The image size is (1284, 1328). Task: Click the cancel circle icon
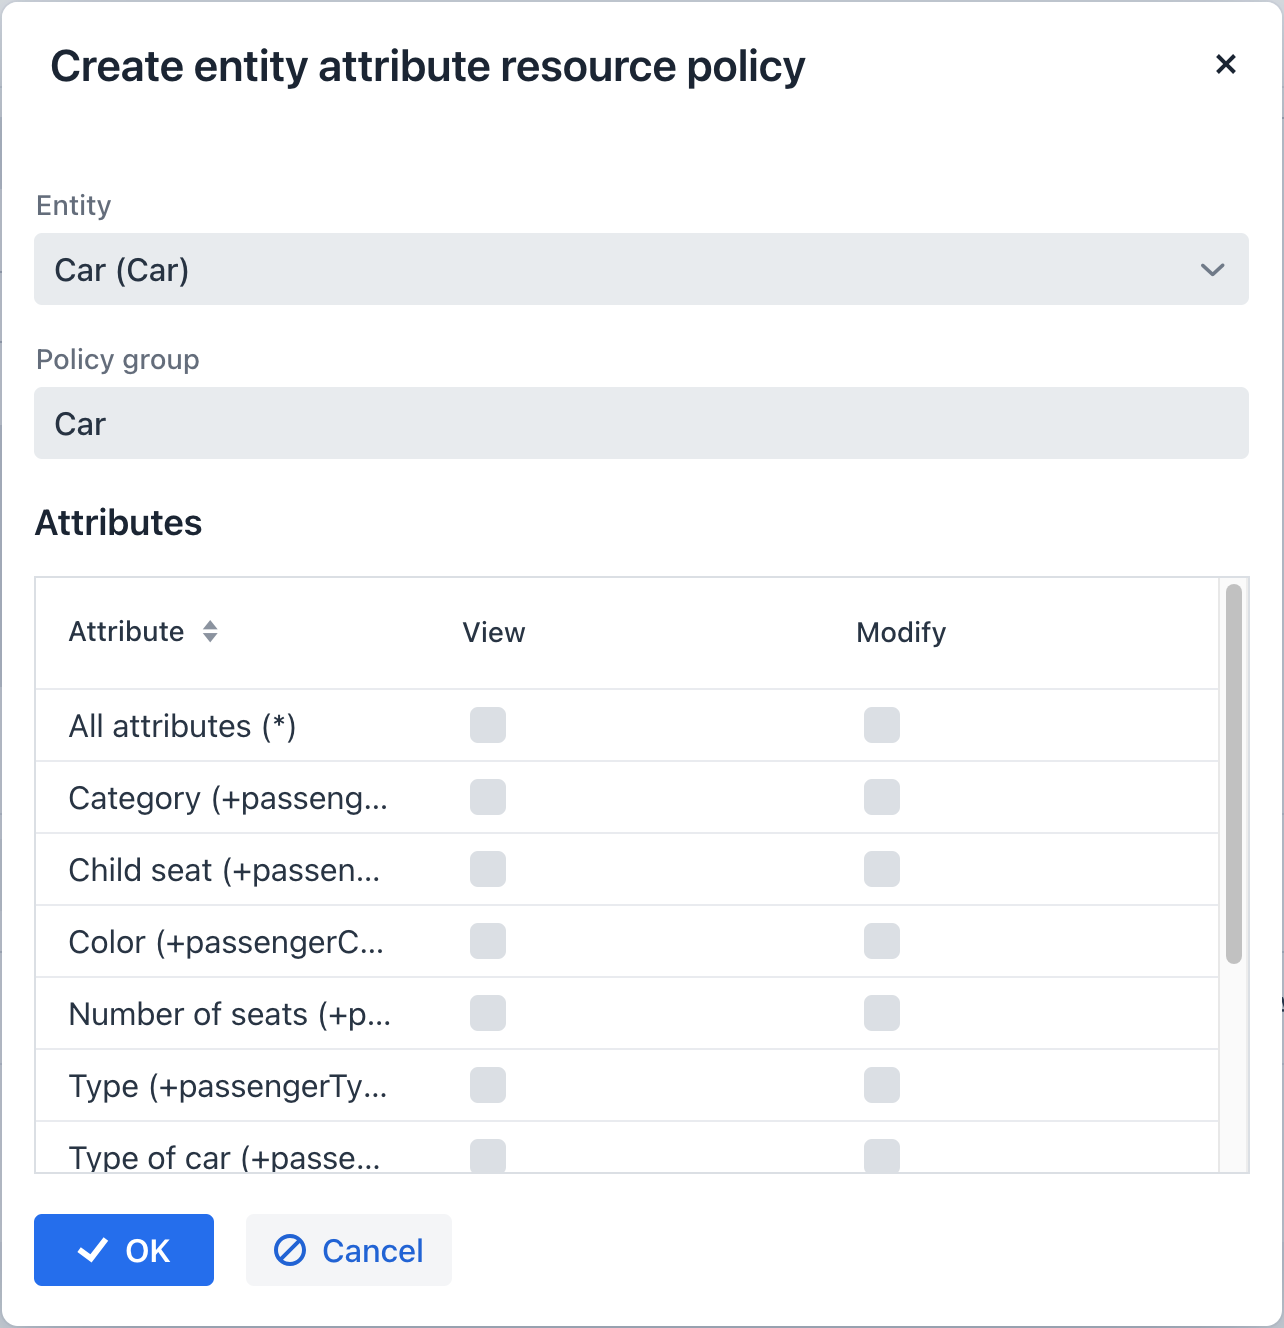289,1250
